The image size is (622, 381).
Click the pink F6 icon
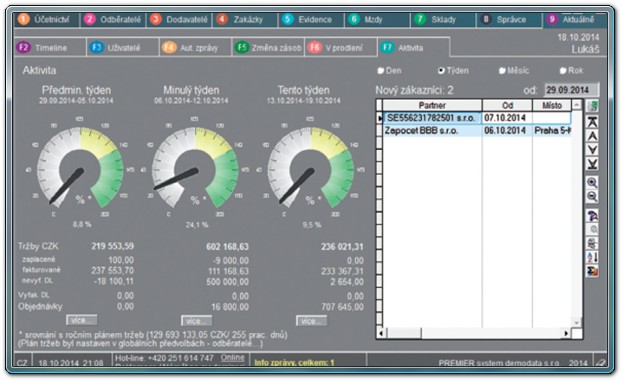315,48
